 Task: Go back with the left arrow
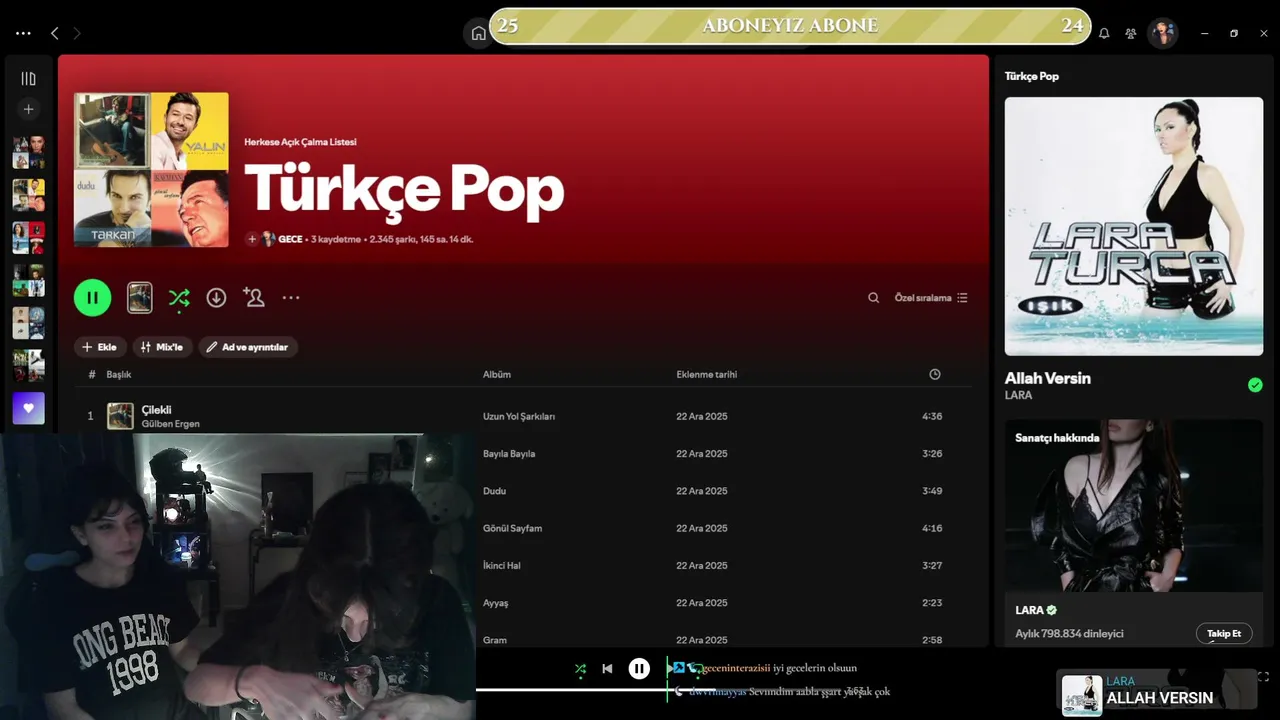[54, 33]
